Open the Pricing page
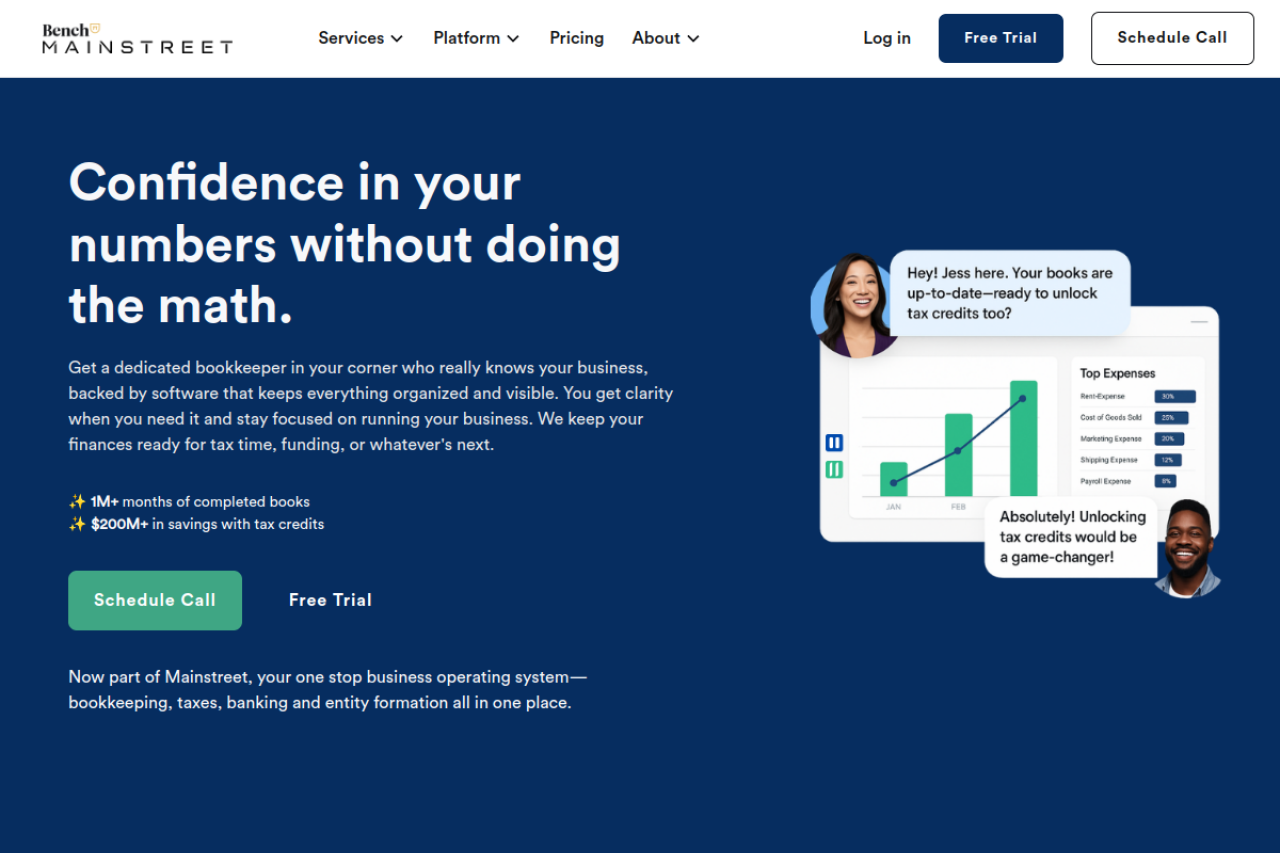 click(577, 38)
